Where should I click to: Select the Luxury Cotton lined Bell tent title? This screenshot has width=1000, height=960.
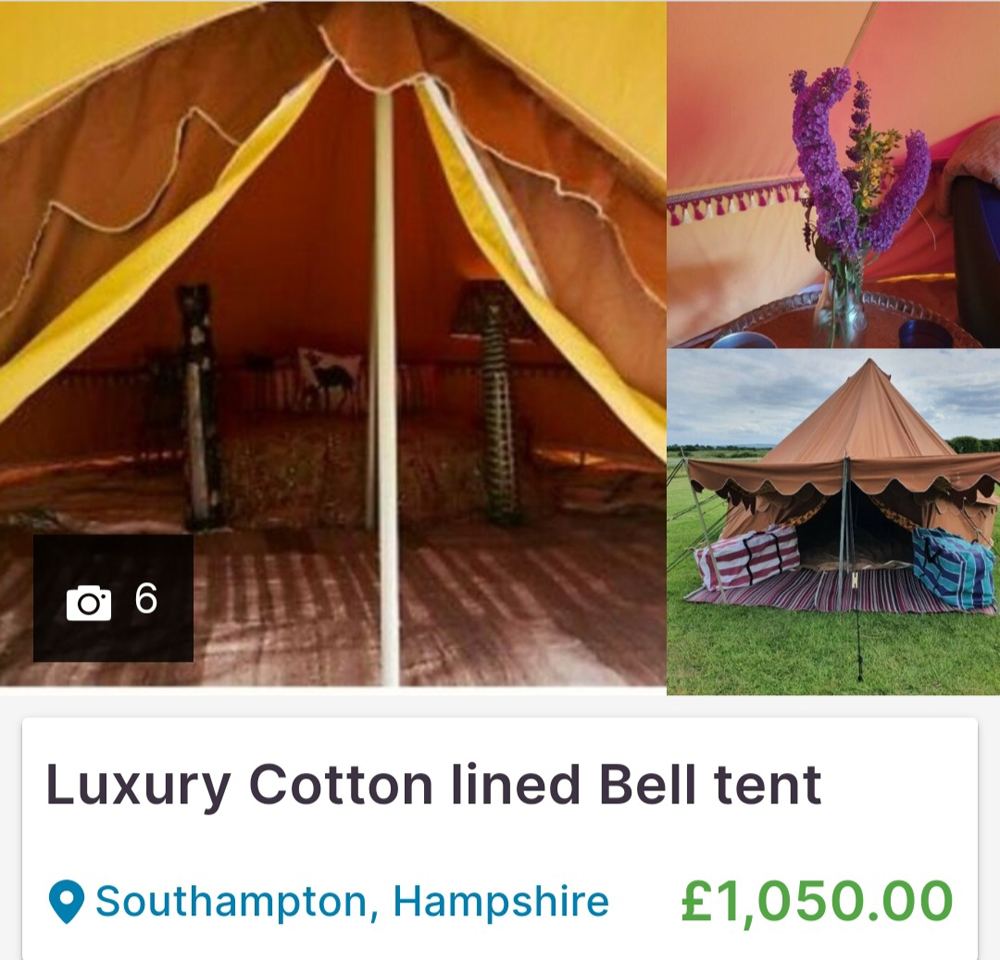434,786
